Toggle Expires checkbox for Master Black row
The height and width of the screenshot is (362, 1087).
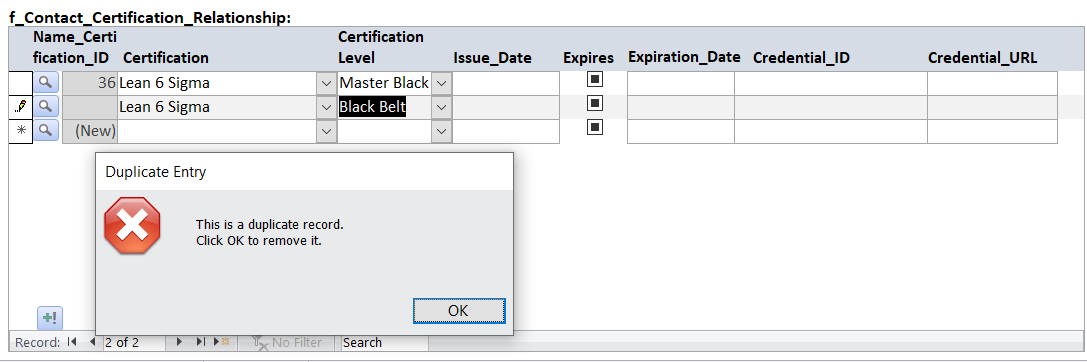[595, 79]
